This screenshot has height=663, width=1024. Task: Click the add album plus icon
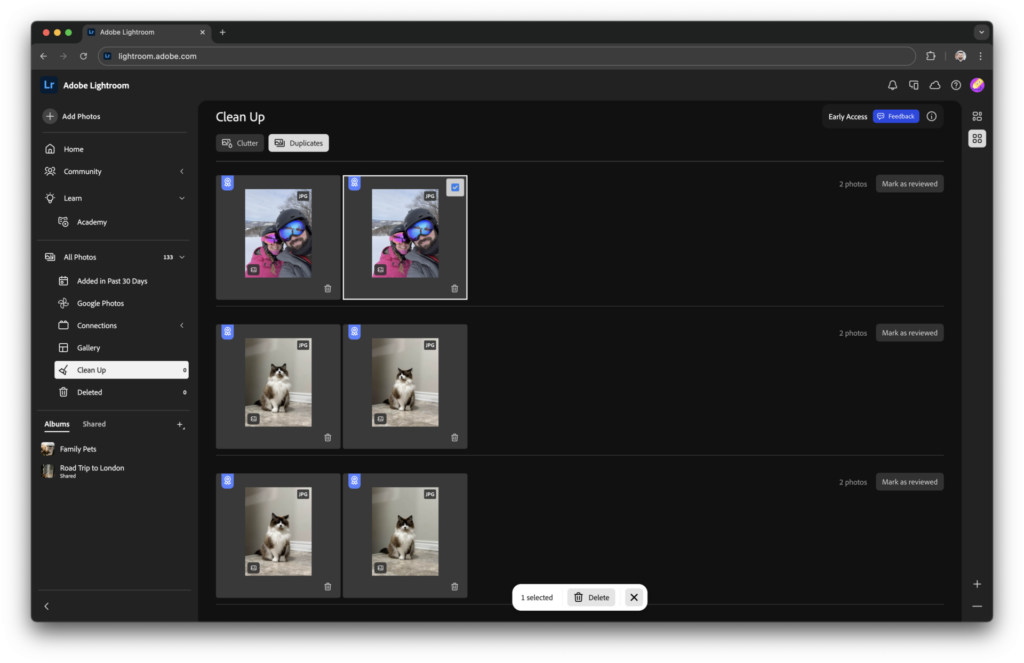pos(181,425)
